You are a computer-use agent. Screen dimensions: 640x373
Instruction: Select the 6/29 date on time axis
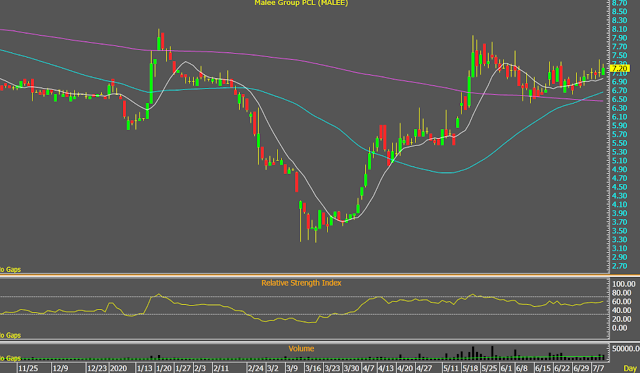[581, 369]
